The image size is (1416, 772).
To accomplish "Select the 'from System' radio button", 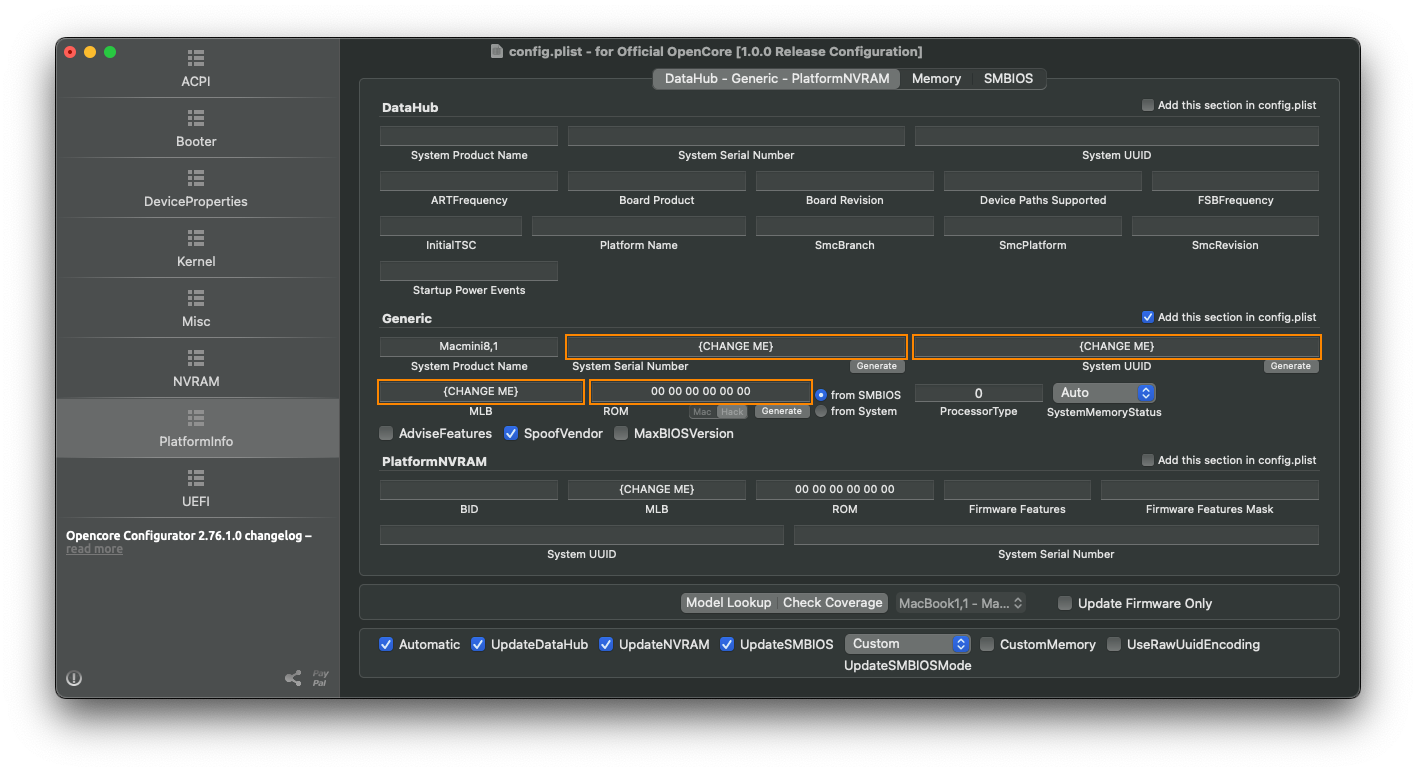I will click(x=821, y=411).
